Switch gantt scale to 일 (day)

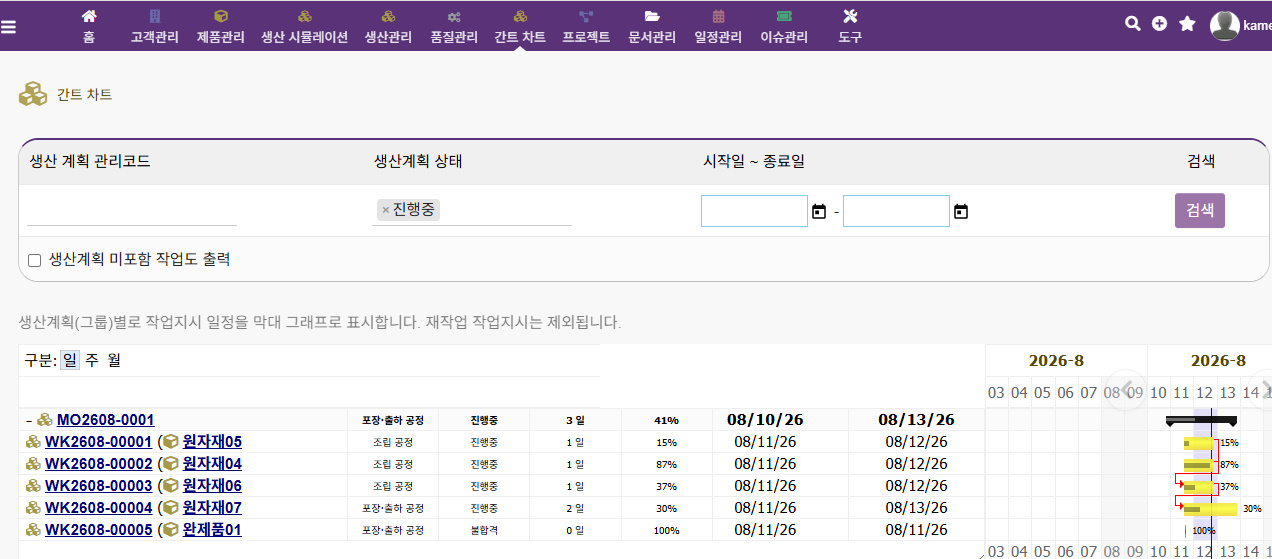(69, 360)
